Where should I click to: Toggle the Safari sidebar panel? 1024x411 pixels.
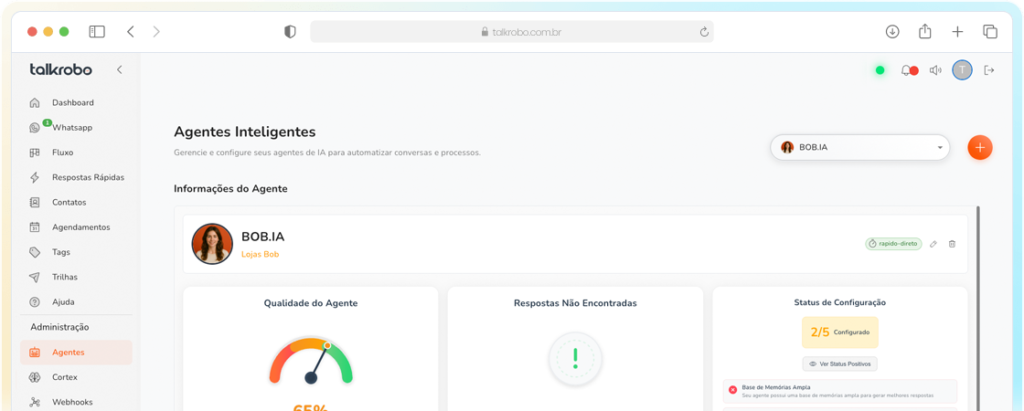pyautogui.click(x=97, y=31)
